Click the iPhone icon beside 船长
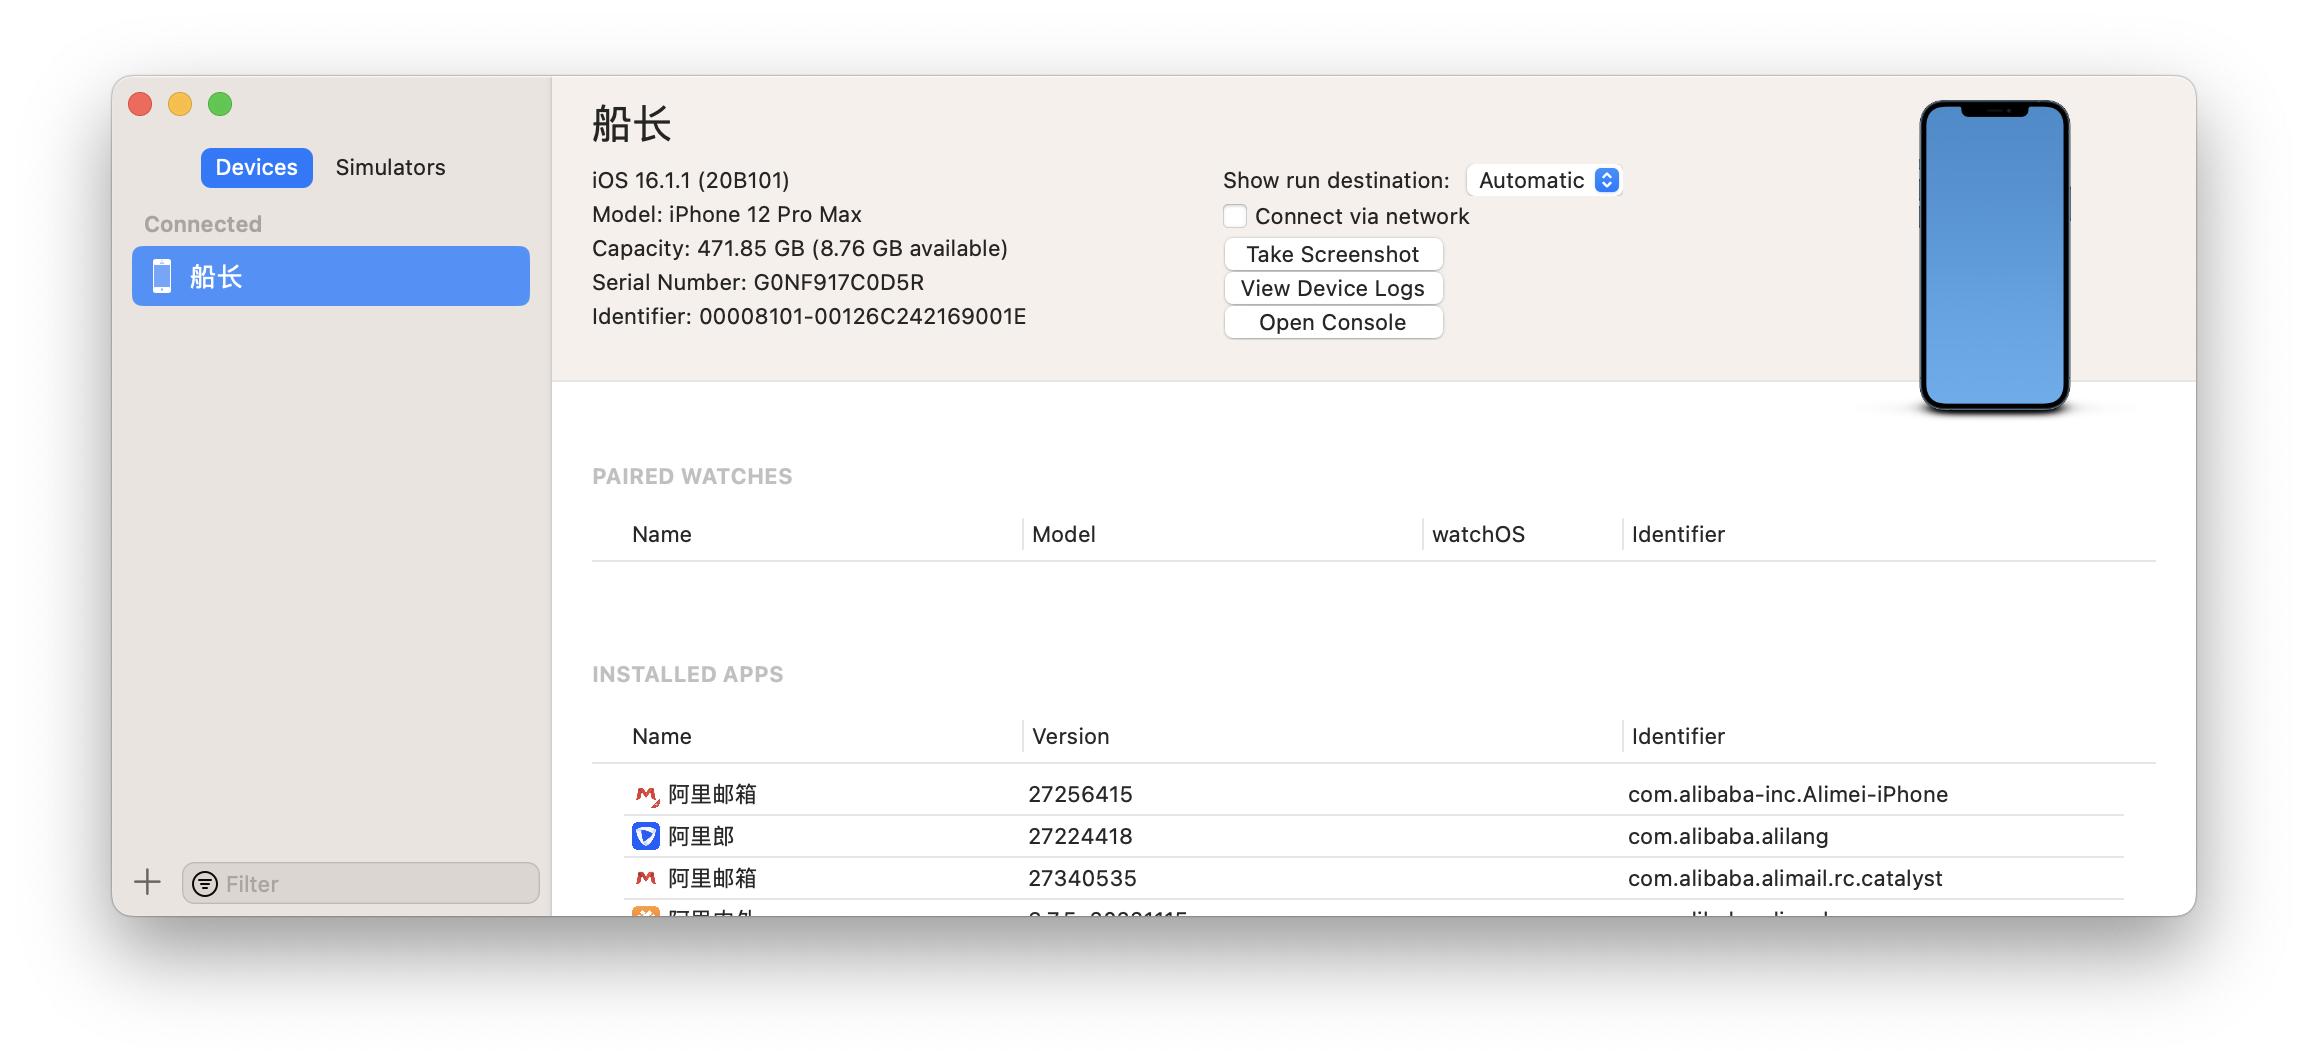 click(x=162, y=276)
